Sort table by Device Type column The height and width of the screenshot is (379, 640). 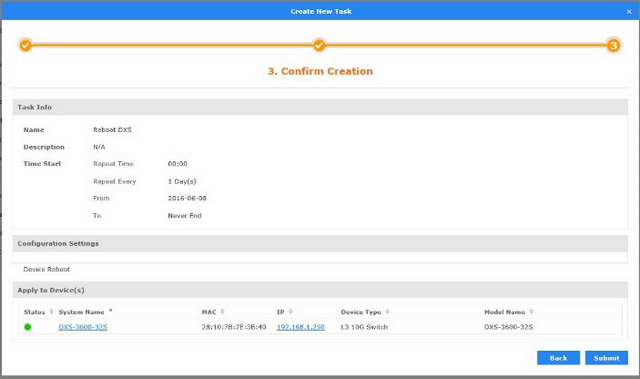tap(365, 312)
